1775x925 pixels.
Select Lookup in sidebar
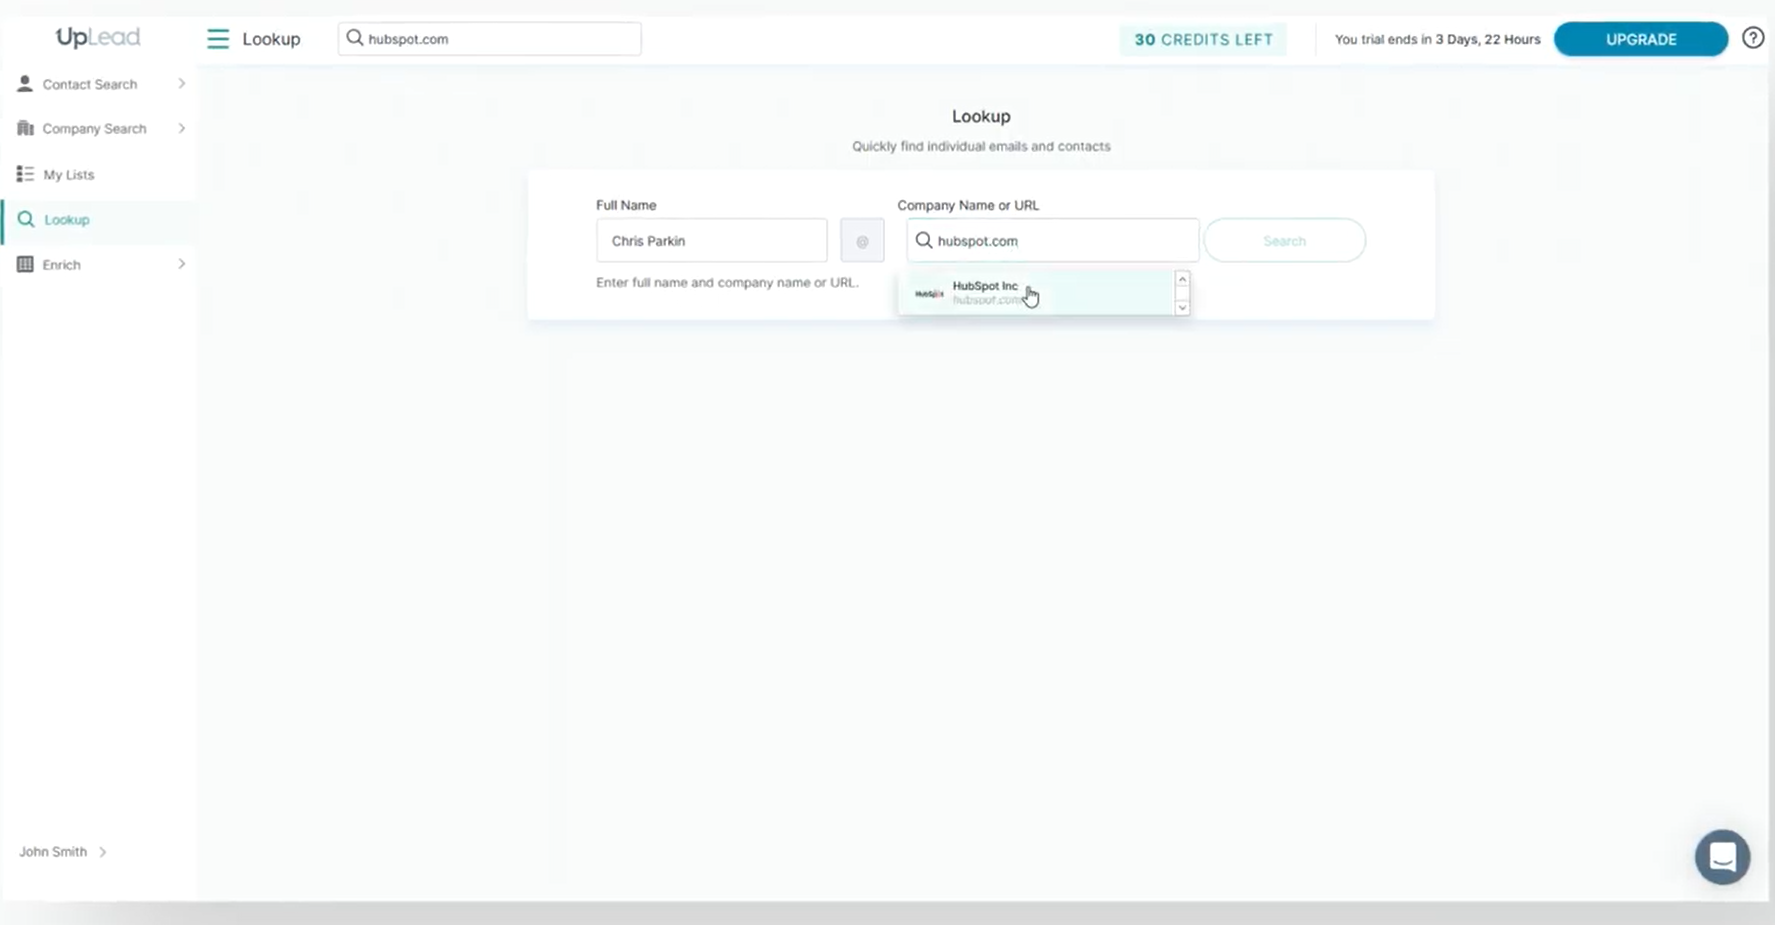98,220
